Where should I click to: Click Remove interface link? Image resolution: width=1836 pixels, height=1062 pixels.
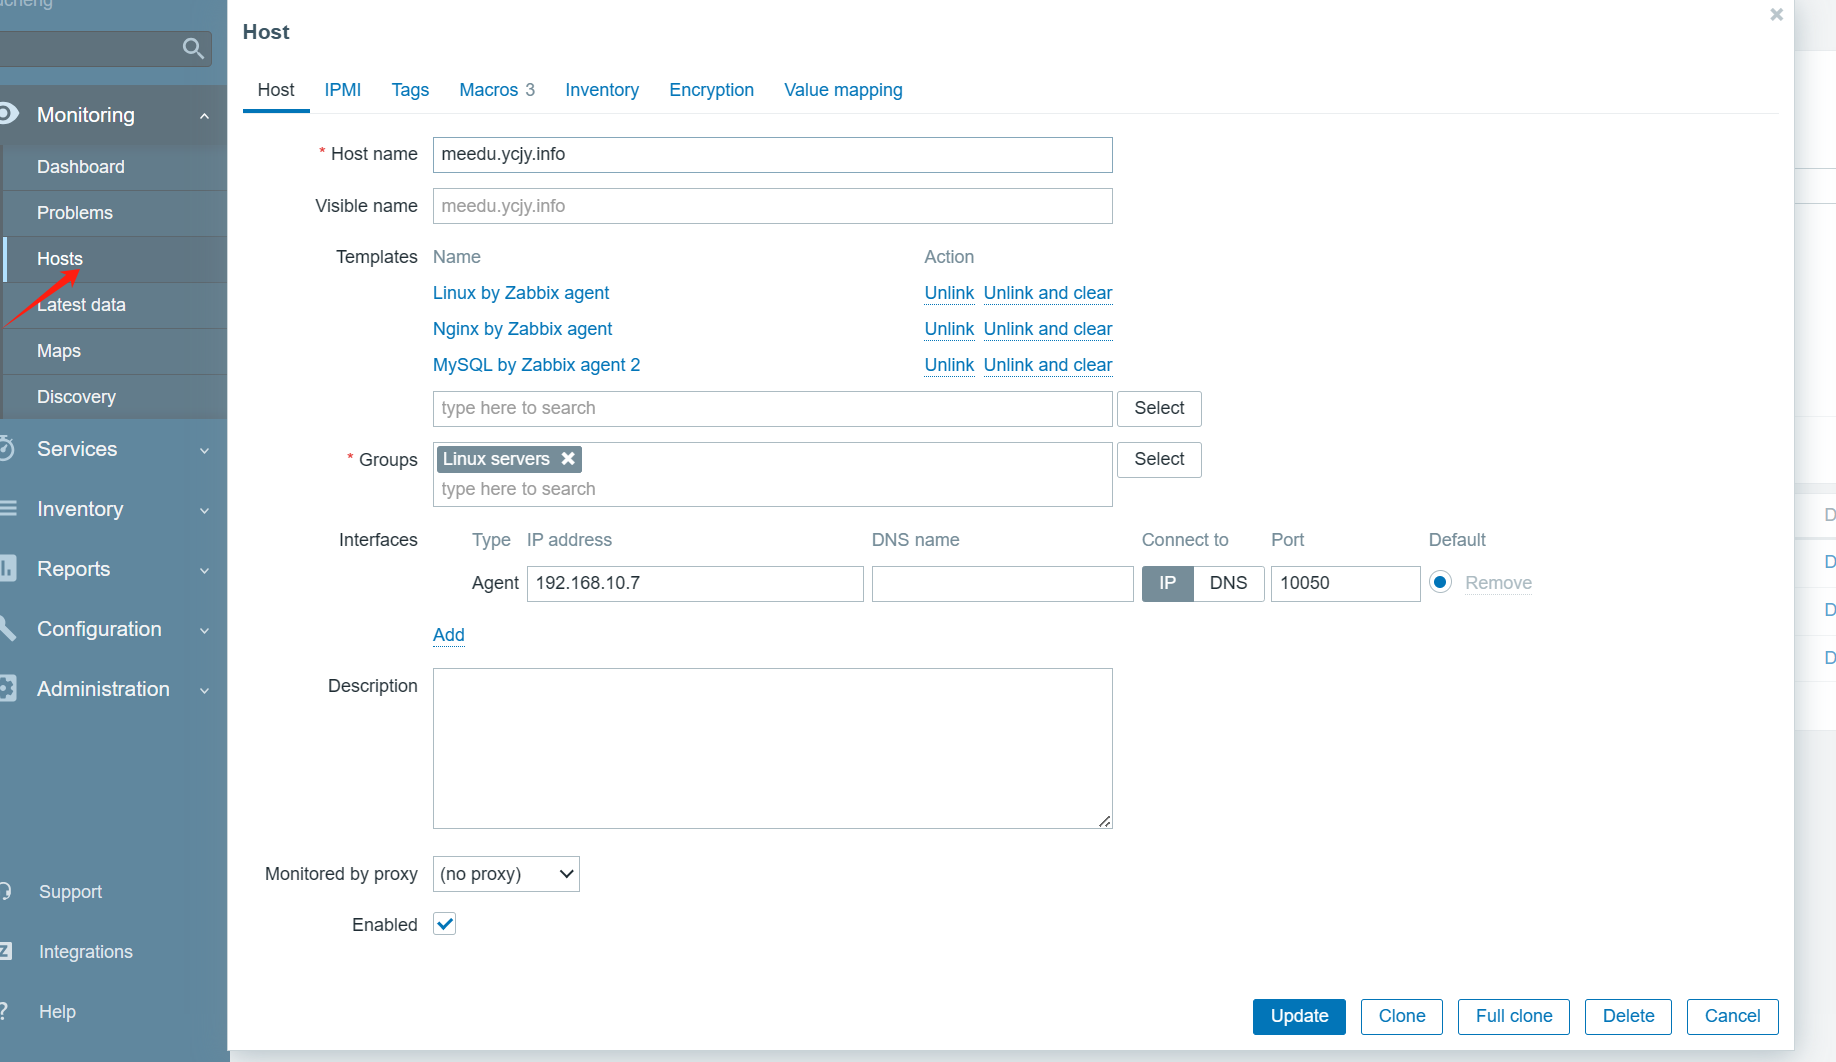coord(1498,583)
